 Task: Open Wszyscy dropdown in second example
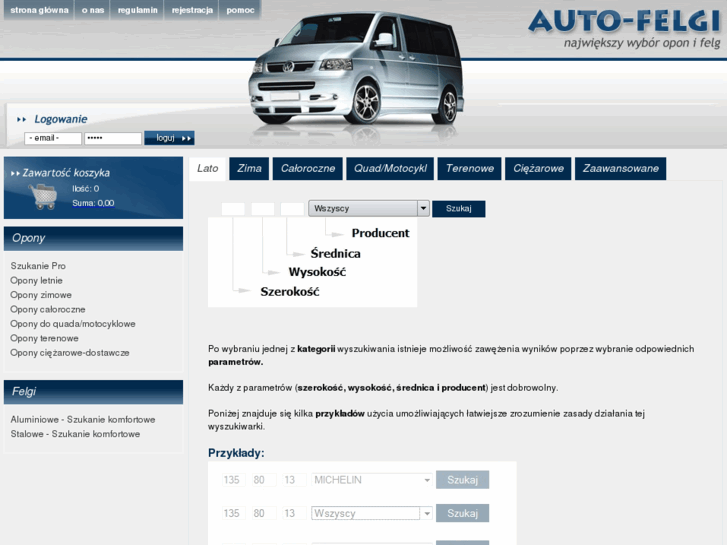click(x=372, y=513)
